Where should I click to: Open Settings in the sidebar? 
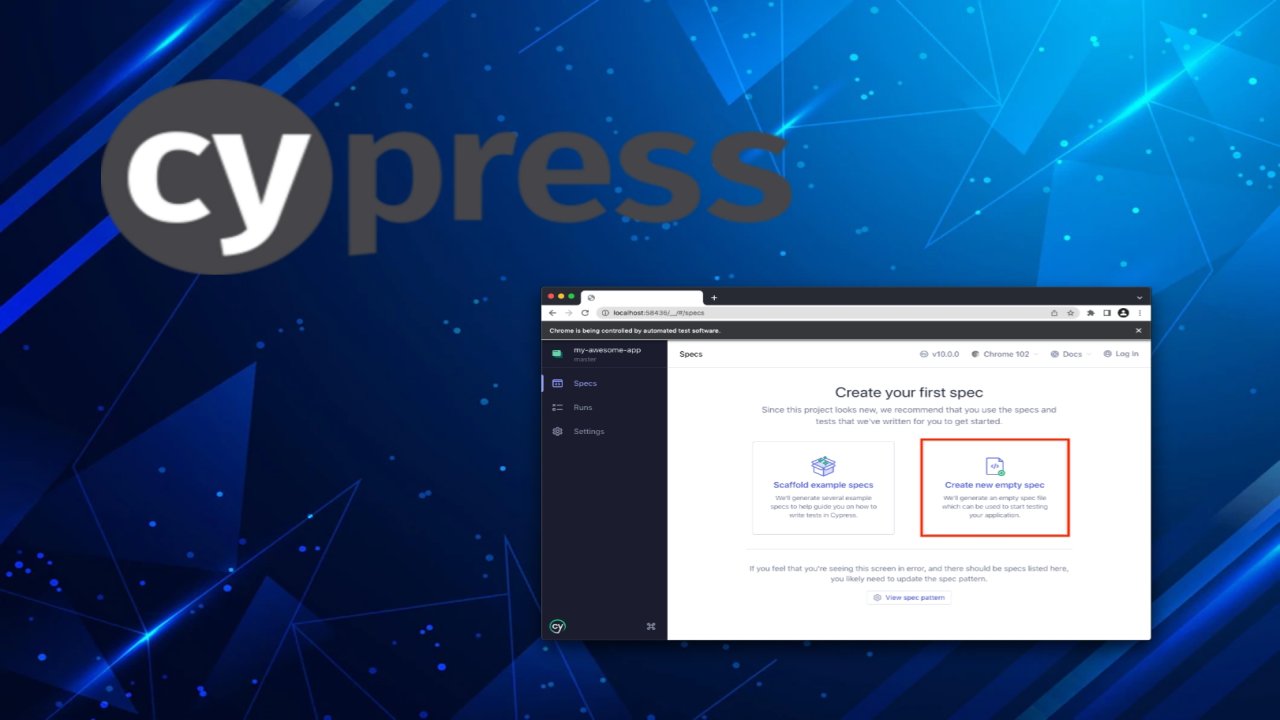point(604,431)
